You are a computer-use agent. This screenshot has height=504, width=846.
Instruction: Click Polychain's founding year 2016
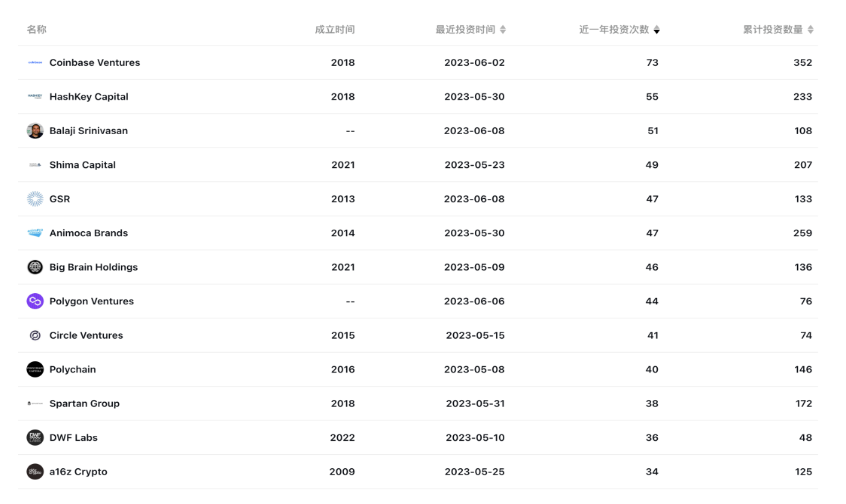click(343, 369)
